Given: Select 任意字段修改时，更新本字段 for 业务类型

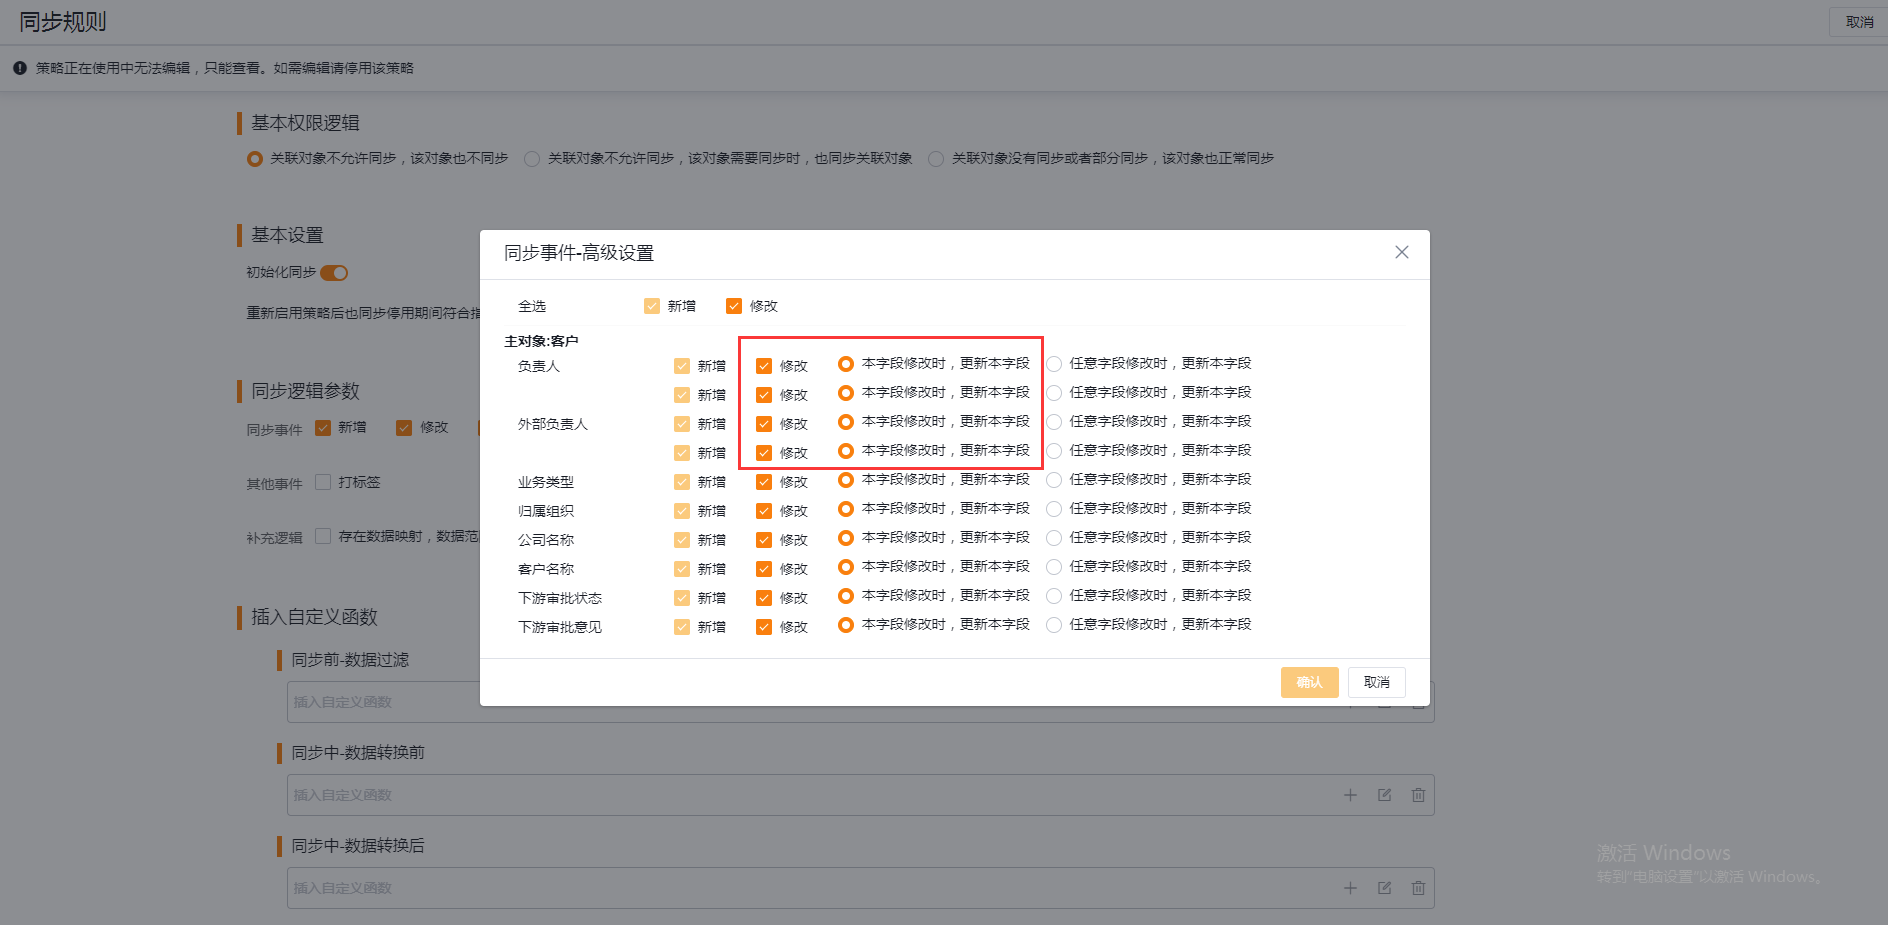Looking at the screenshot, I should 1054,479.
